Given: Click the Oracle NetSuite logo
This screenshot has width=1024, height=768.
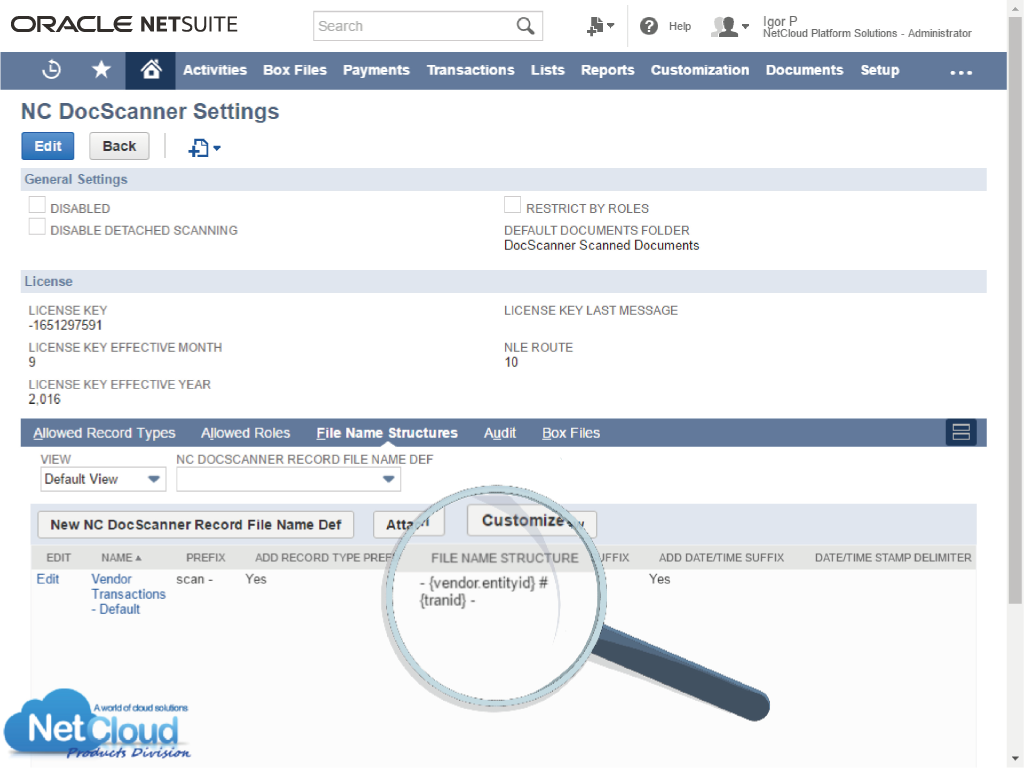Looking at the screenshot, I should coord(124,25).
